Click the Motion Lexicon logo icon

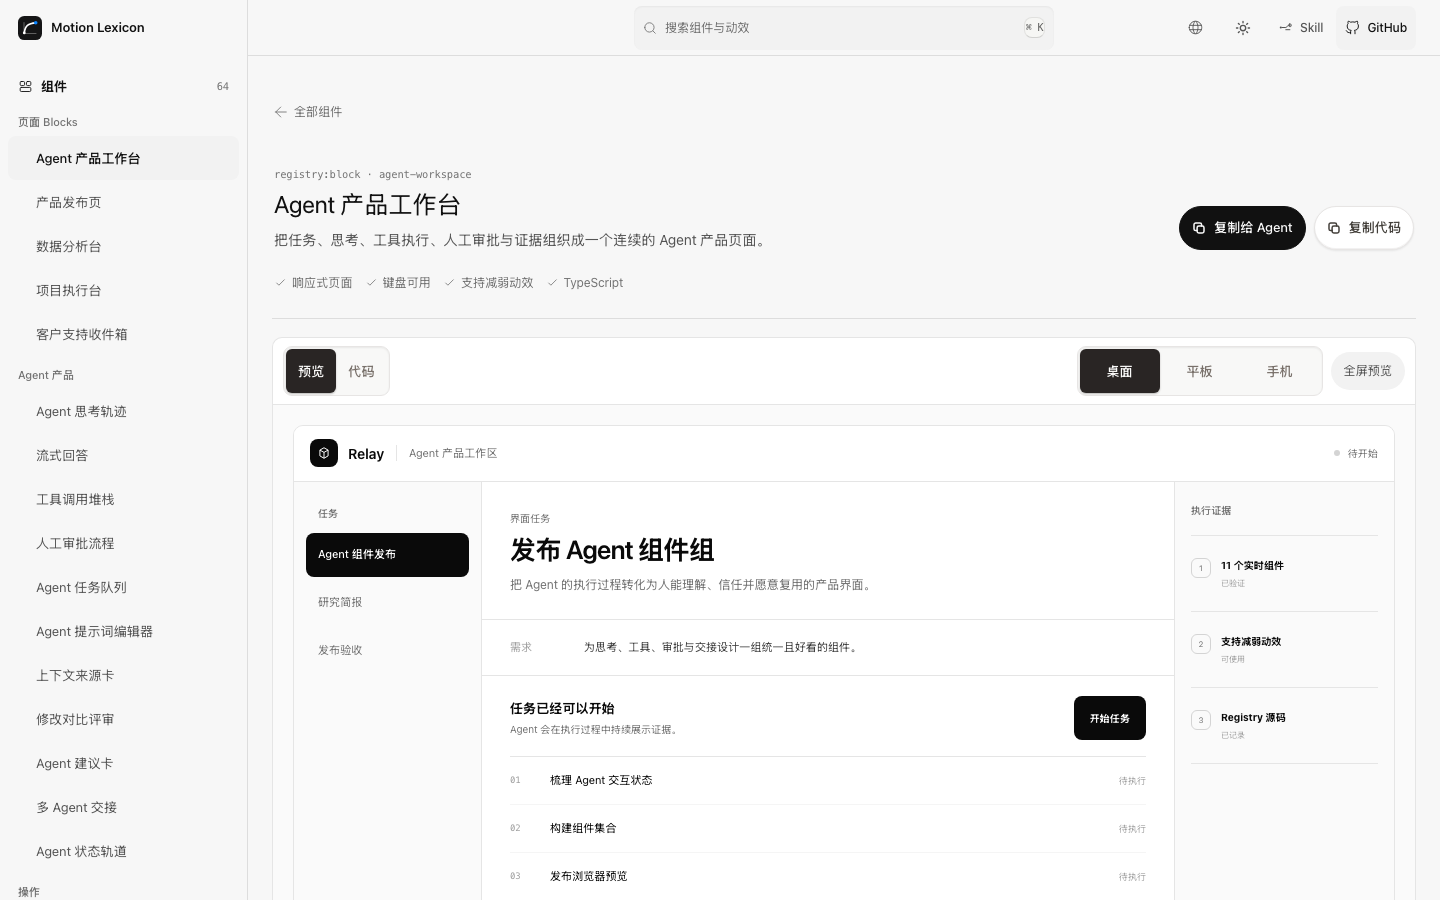pyautogui.click(x=30, y=28)
